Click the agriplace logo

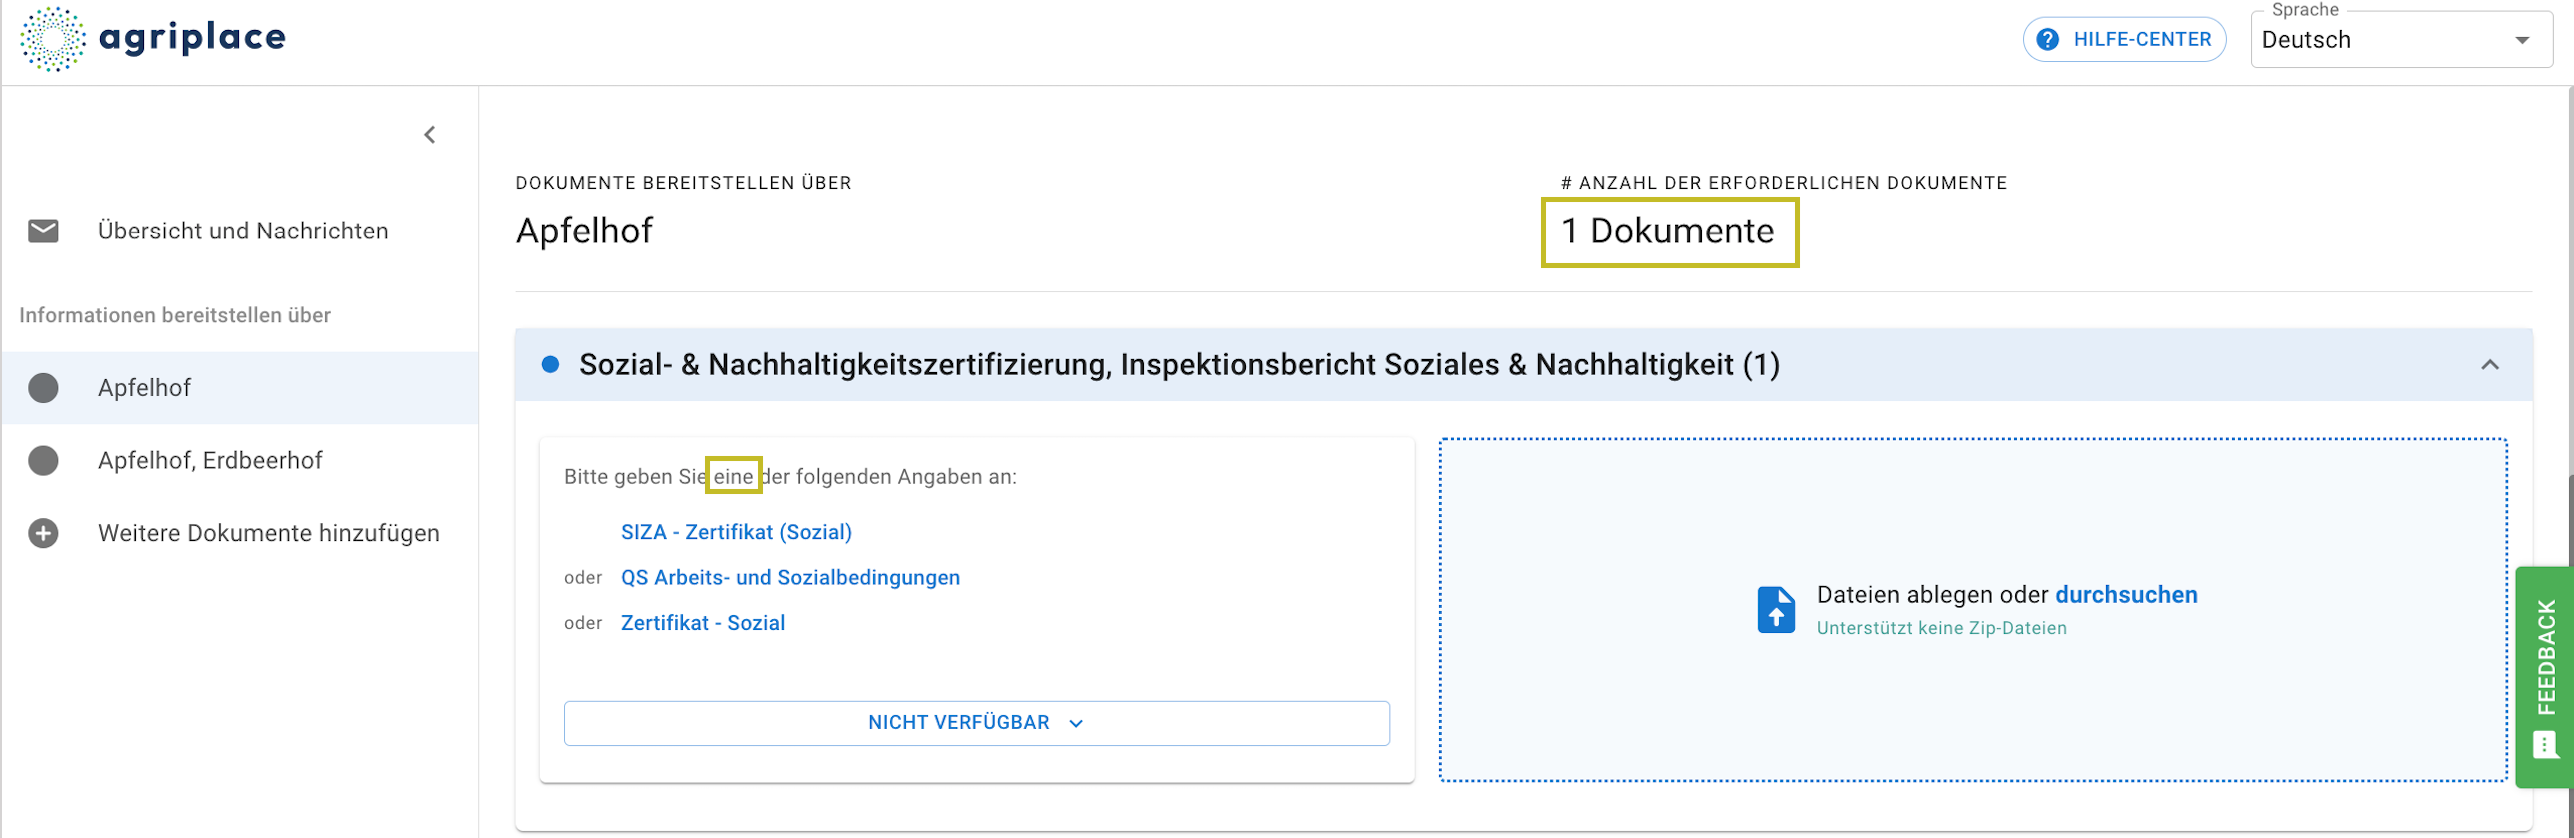point(153,39)
